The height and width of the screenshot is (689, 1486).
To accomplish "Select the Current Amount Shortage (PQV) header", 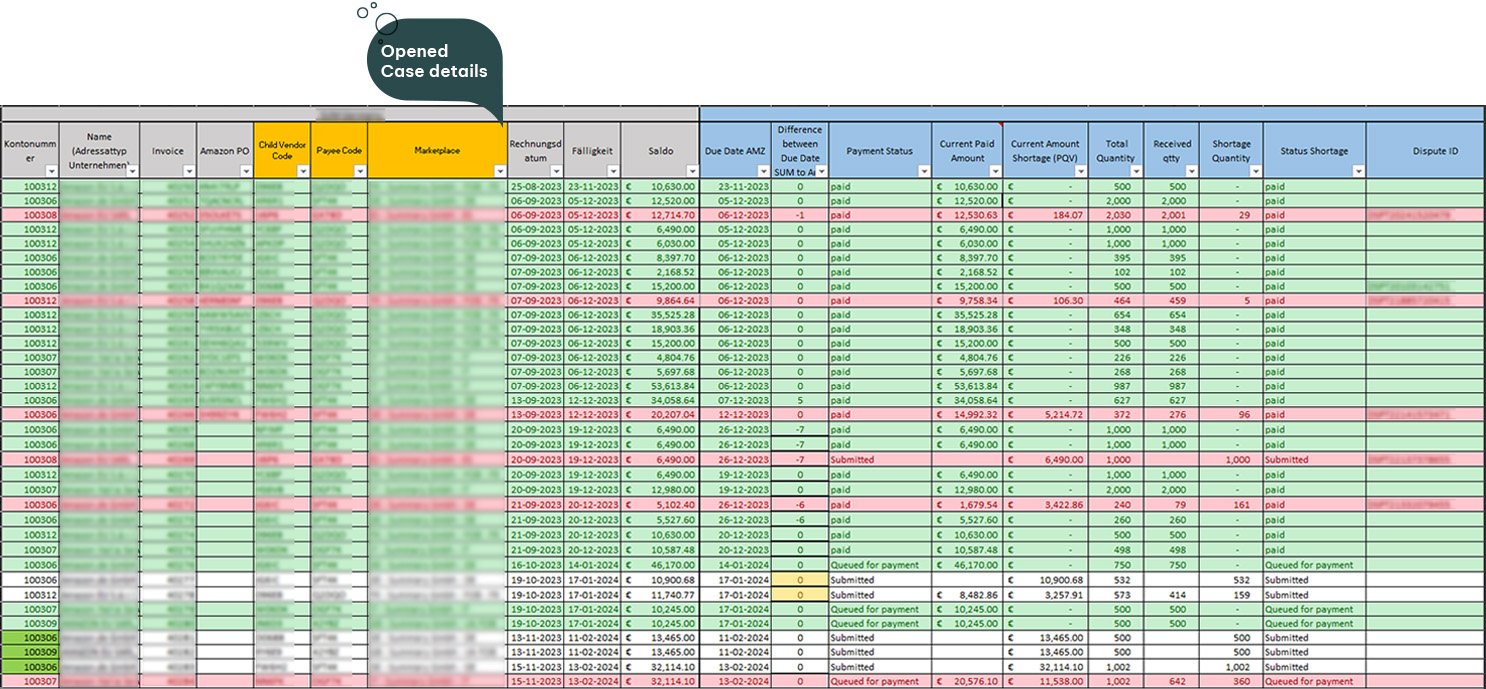I will (1045, 150).
